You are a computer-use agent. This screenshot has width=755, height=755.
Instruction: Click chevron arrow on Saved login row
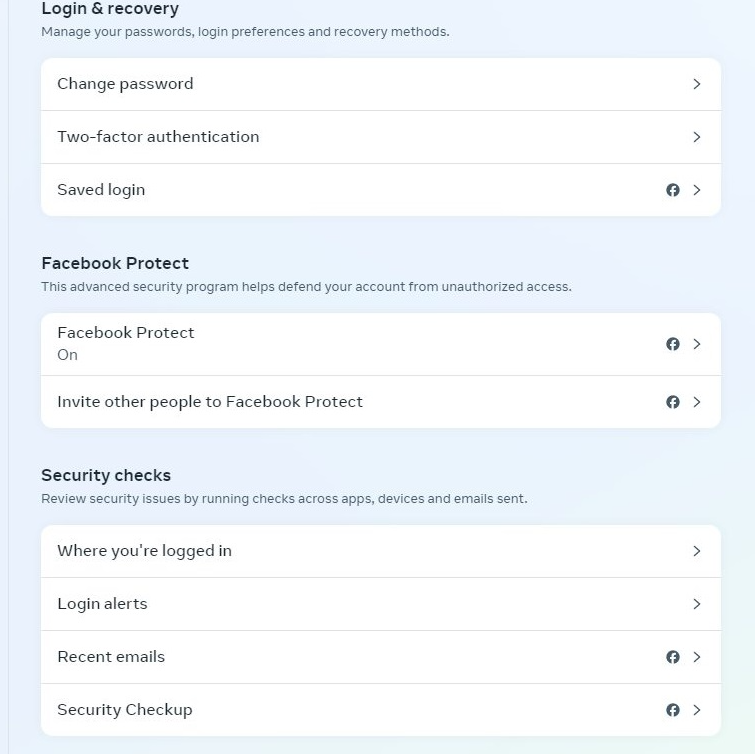click(x=697, y=190)
